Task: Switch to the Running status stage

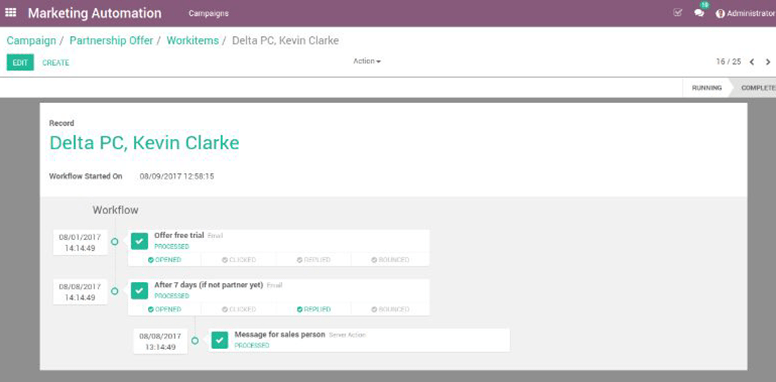Action: click(707, 88)
